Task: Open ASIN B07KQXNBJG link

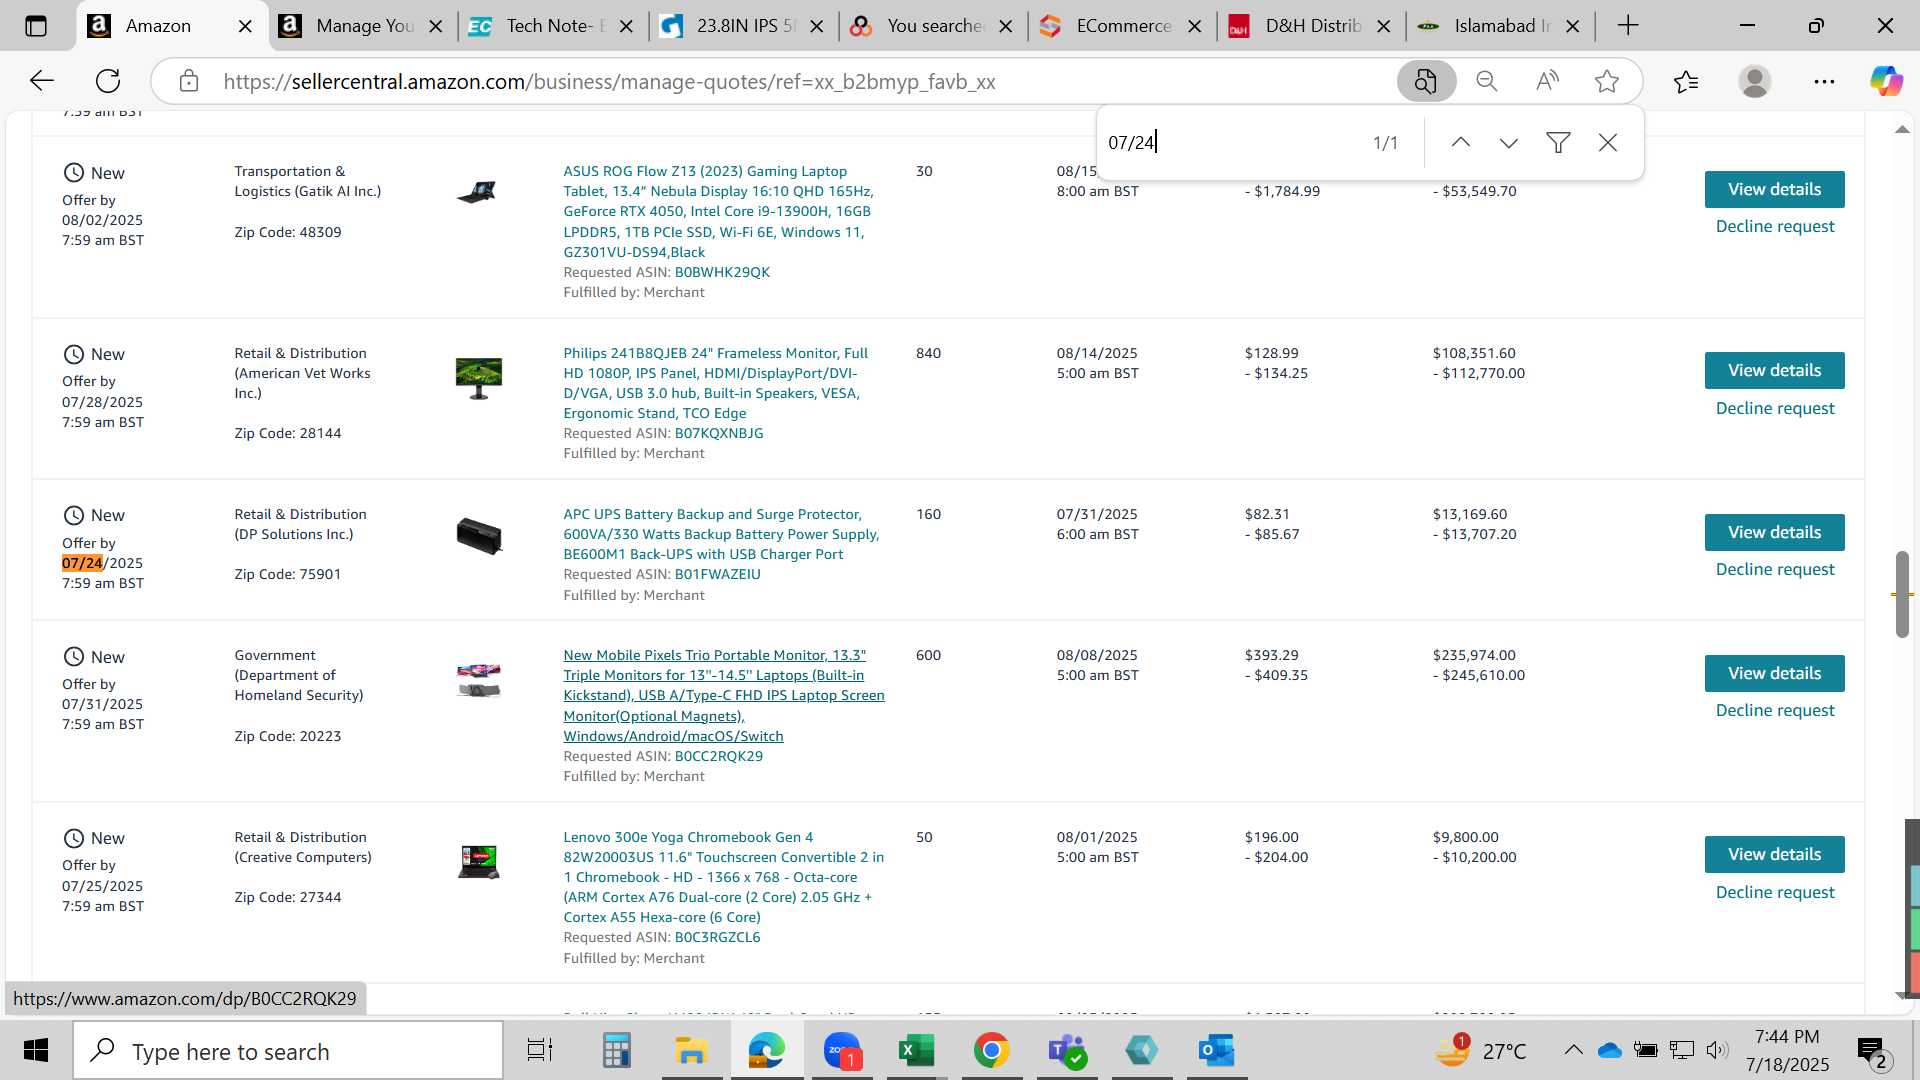Action: pos(719,433)
